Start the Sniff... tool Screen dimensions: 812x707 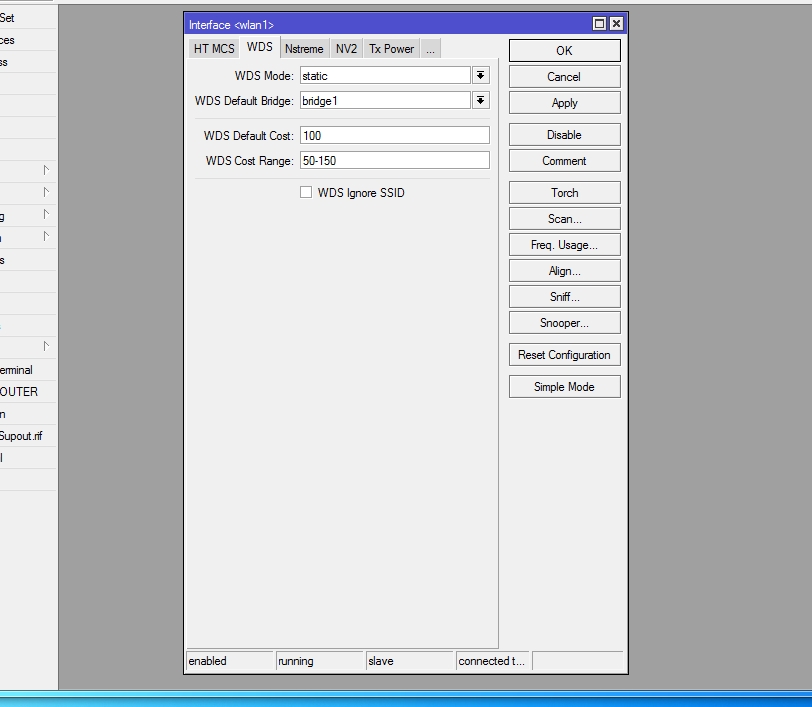pos(564,296)
